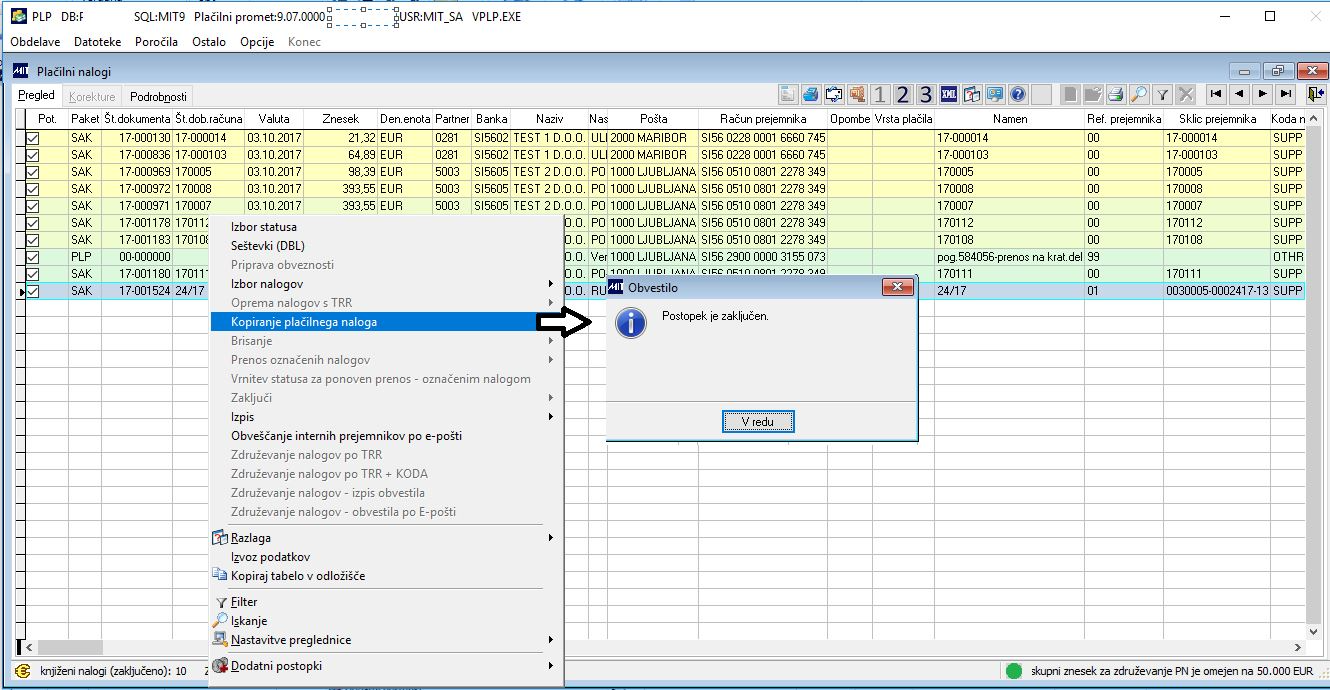Viewport: 1330px width, 690px height.
Task: Toggle the checkbox for row 17-001524
Action: coord(33,291)
